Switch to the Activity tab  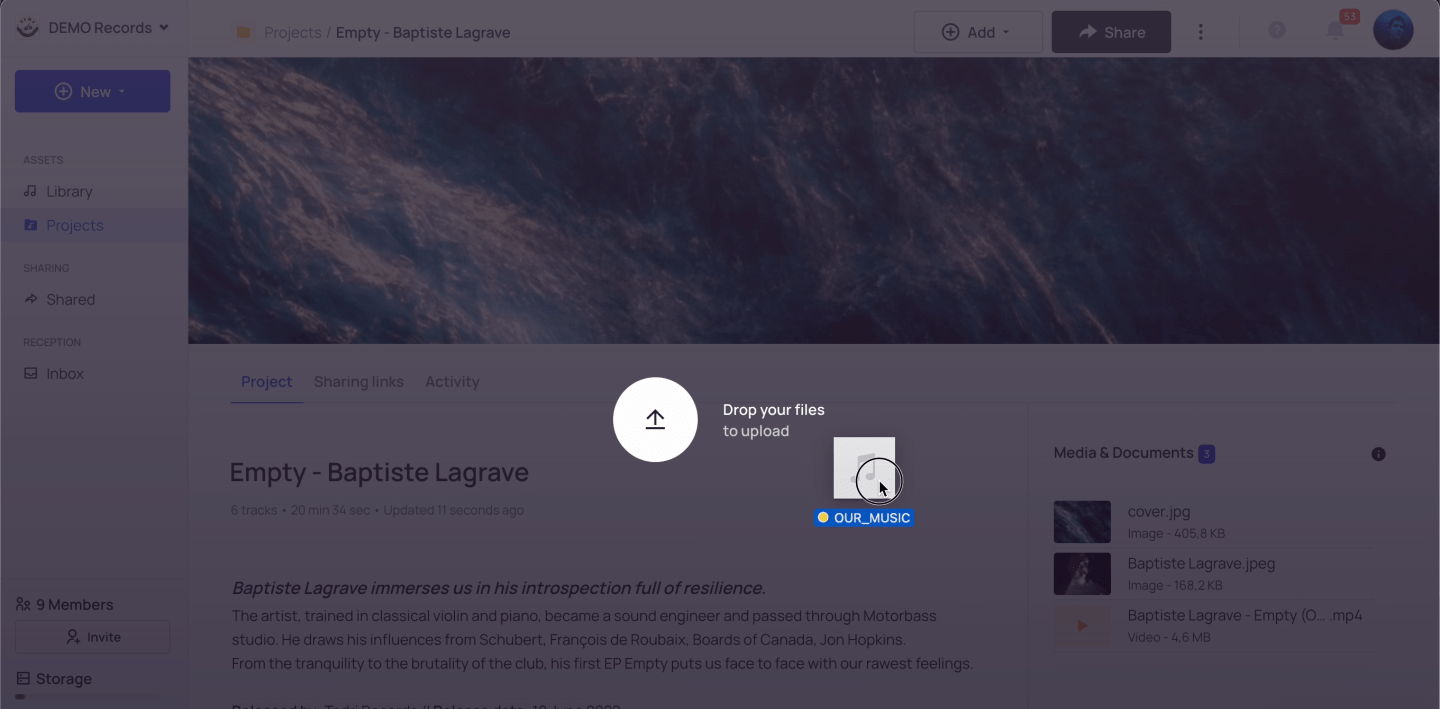pos(452,381)
